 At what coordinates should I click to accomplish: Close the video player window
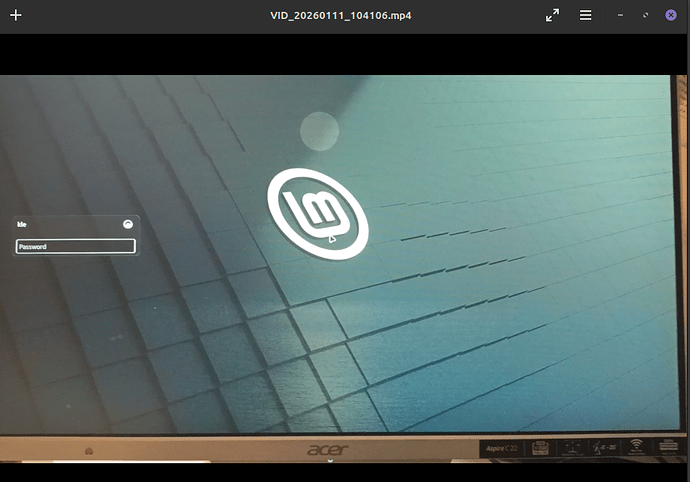pos(671,15)
